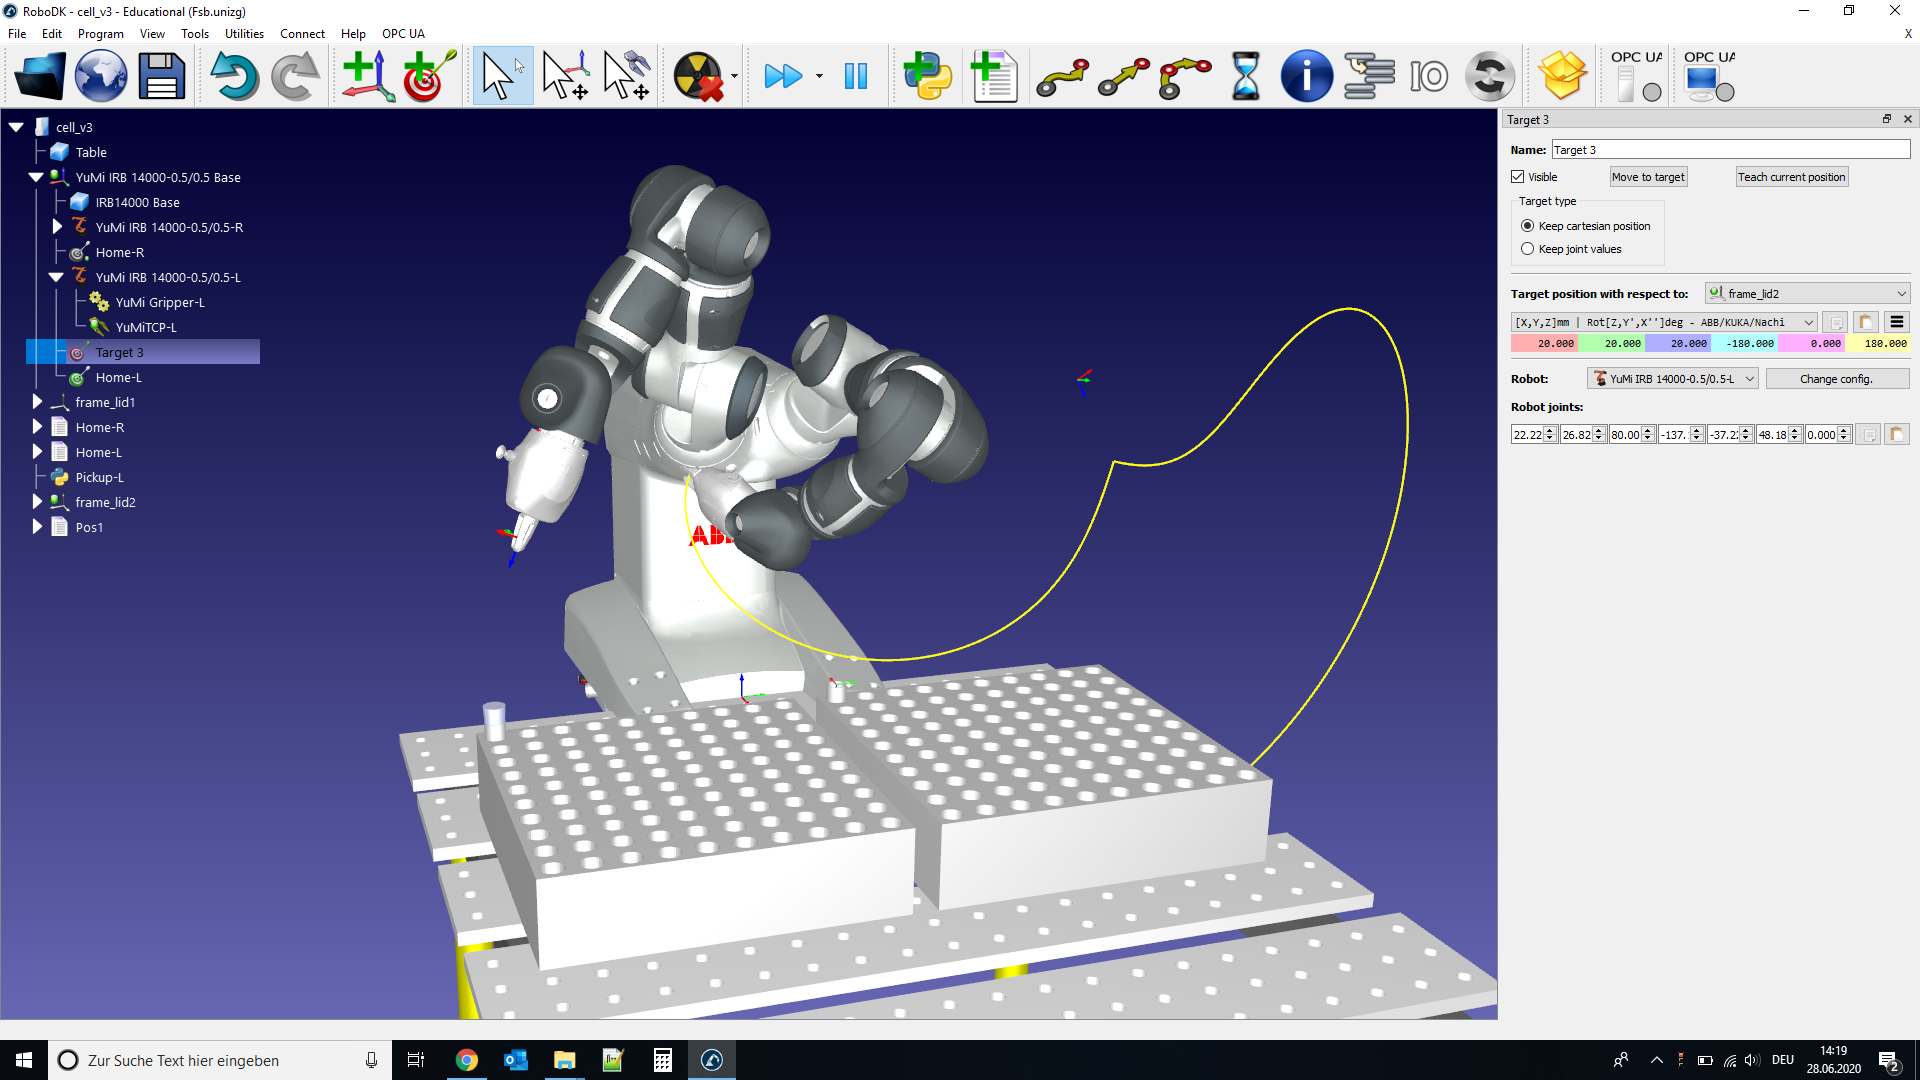Collapse the YuMi IRB 14000-0.5/0.5-L node

tap(56, 278)
